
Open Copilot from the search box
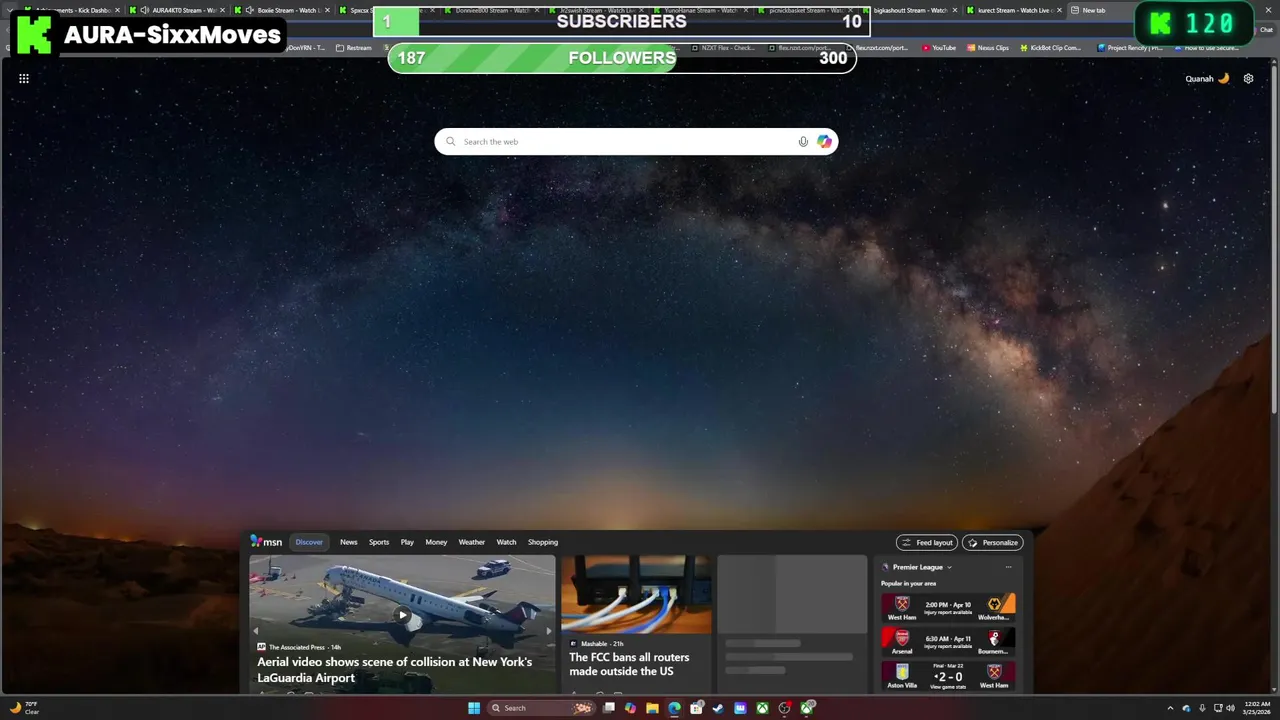coord(824,142)
